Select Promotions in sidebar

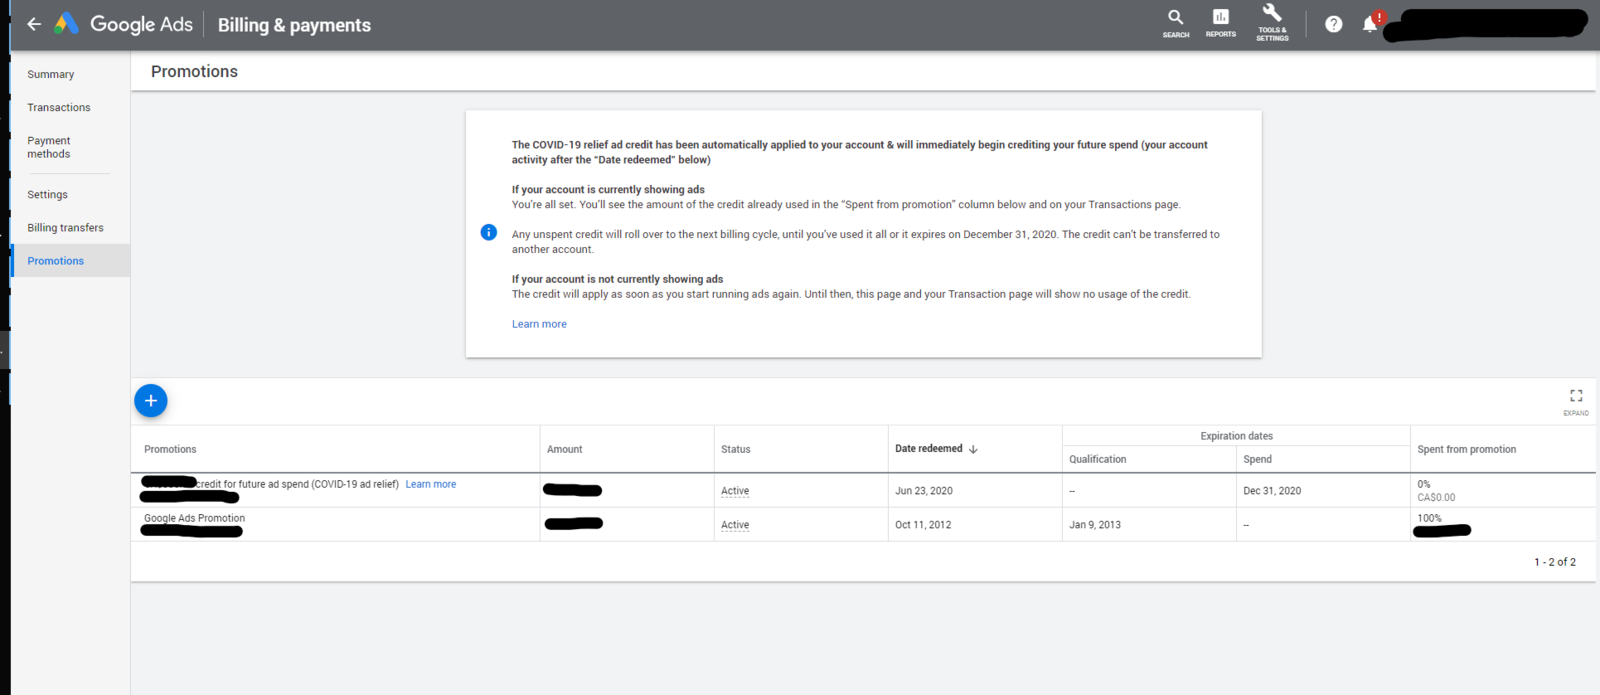click(x=56, y=261)
